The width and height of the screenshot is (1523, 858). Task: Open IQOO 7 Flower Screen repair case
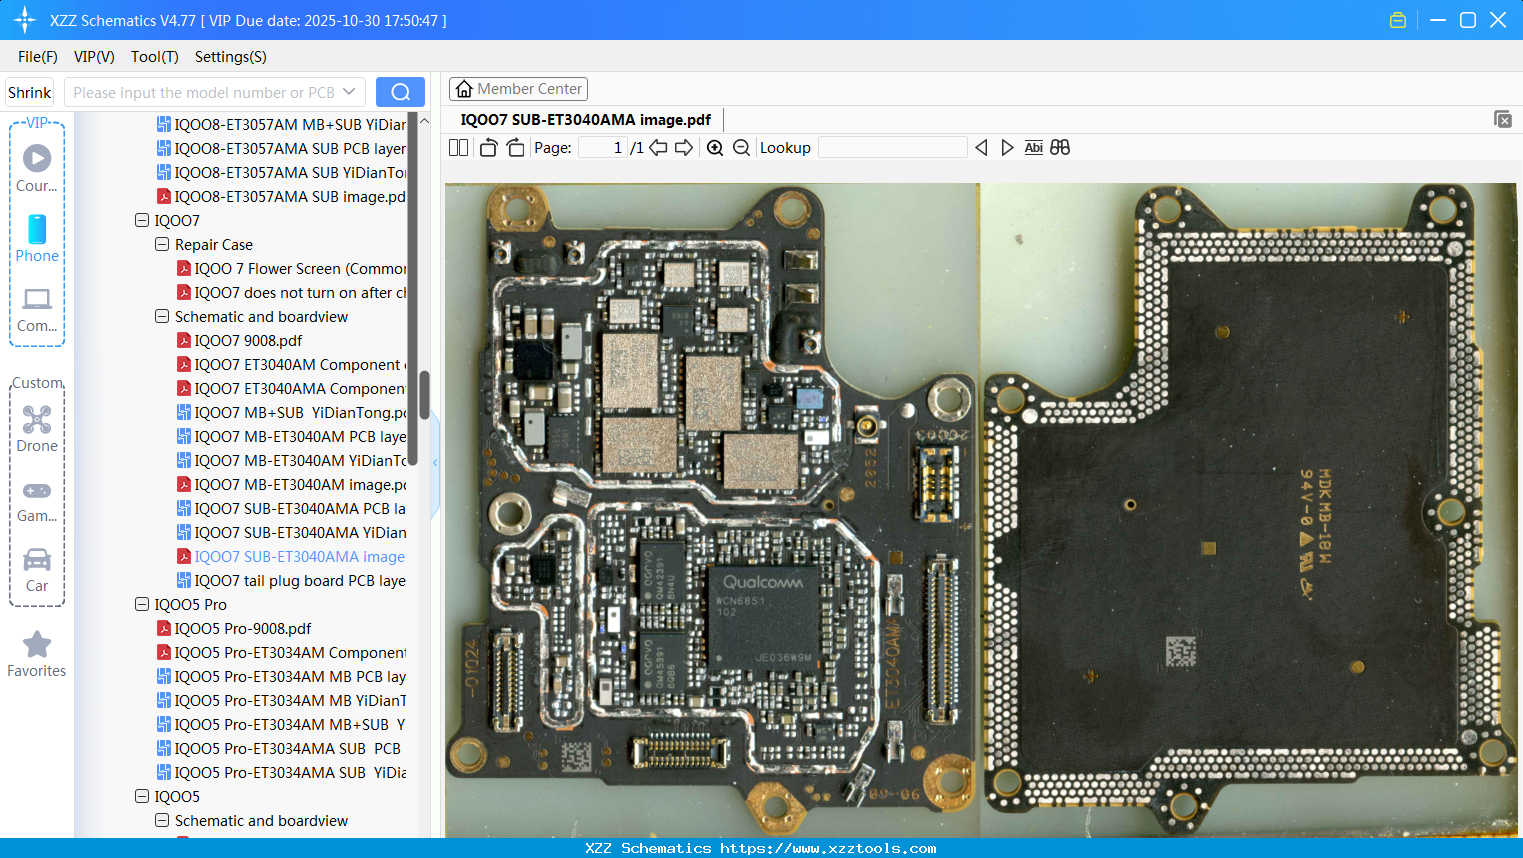(x=300, y=268)
